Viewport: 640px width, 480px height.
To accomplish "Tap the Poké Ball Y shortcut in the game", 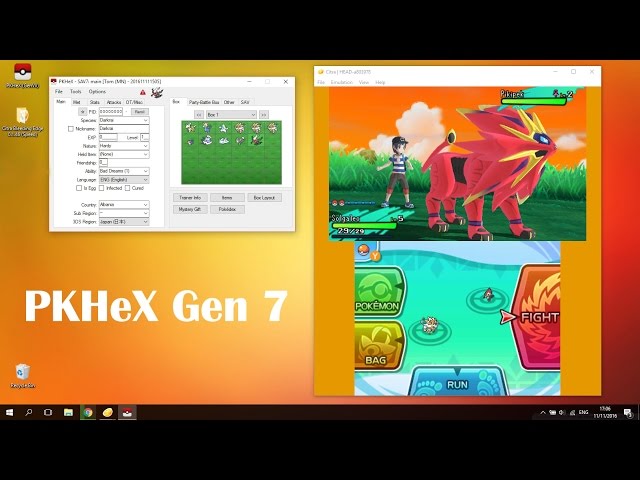I will [x=368, y=251].
